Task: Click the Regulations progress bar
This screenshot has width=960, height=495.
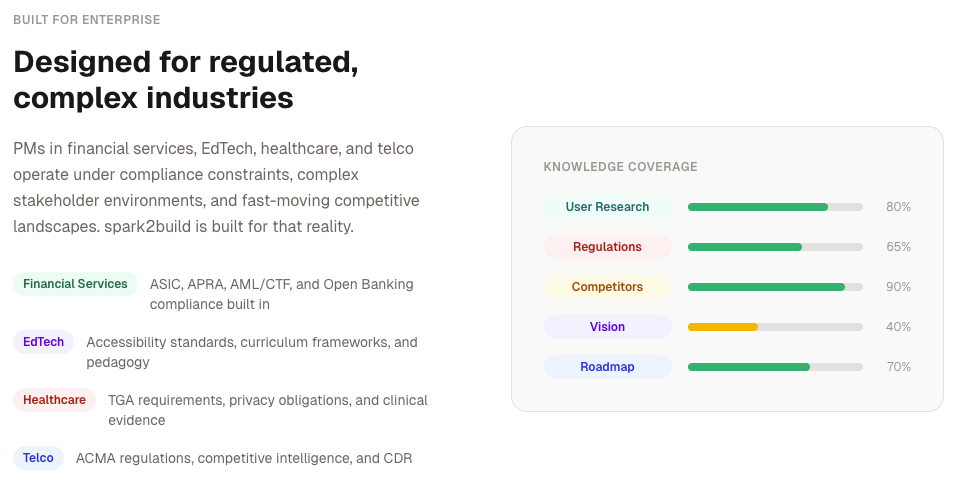Action: click(775, 247)
